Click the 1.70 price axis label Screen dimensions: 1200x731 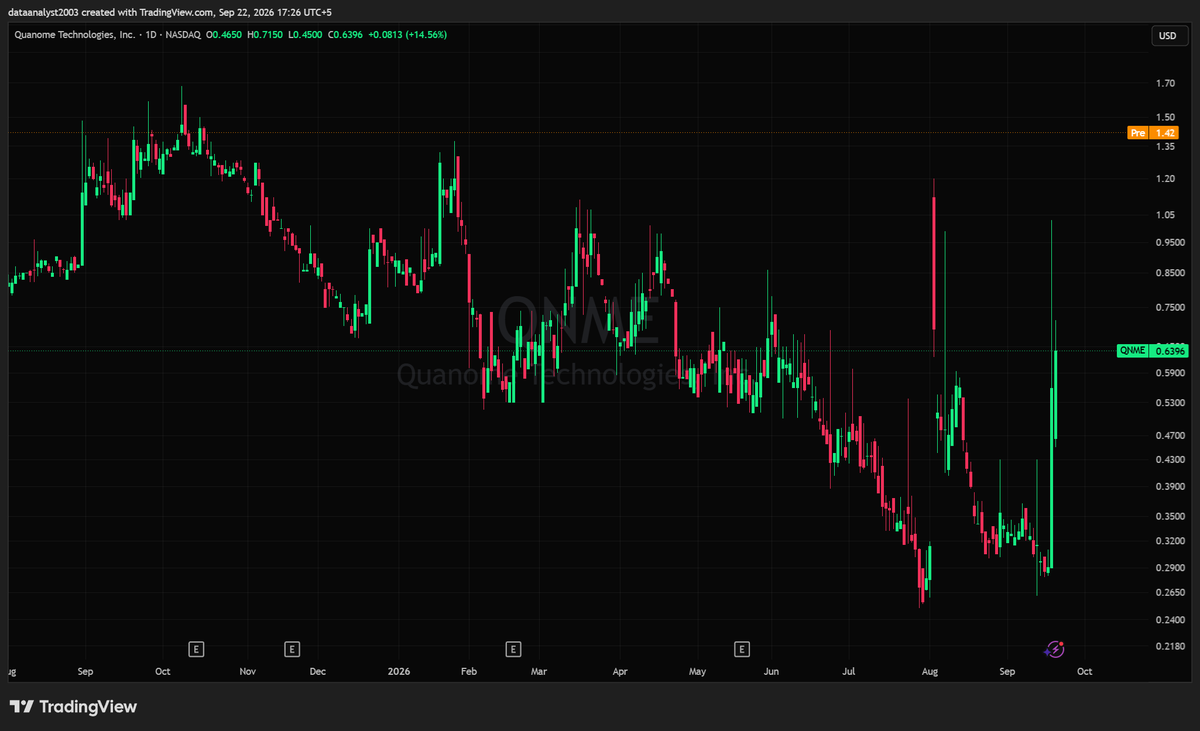coord(1165,84)
